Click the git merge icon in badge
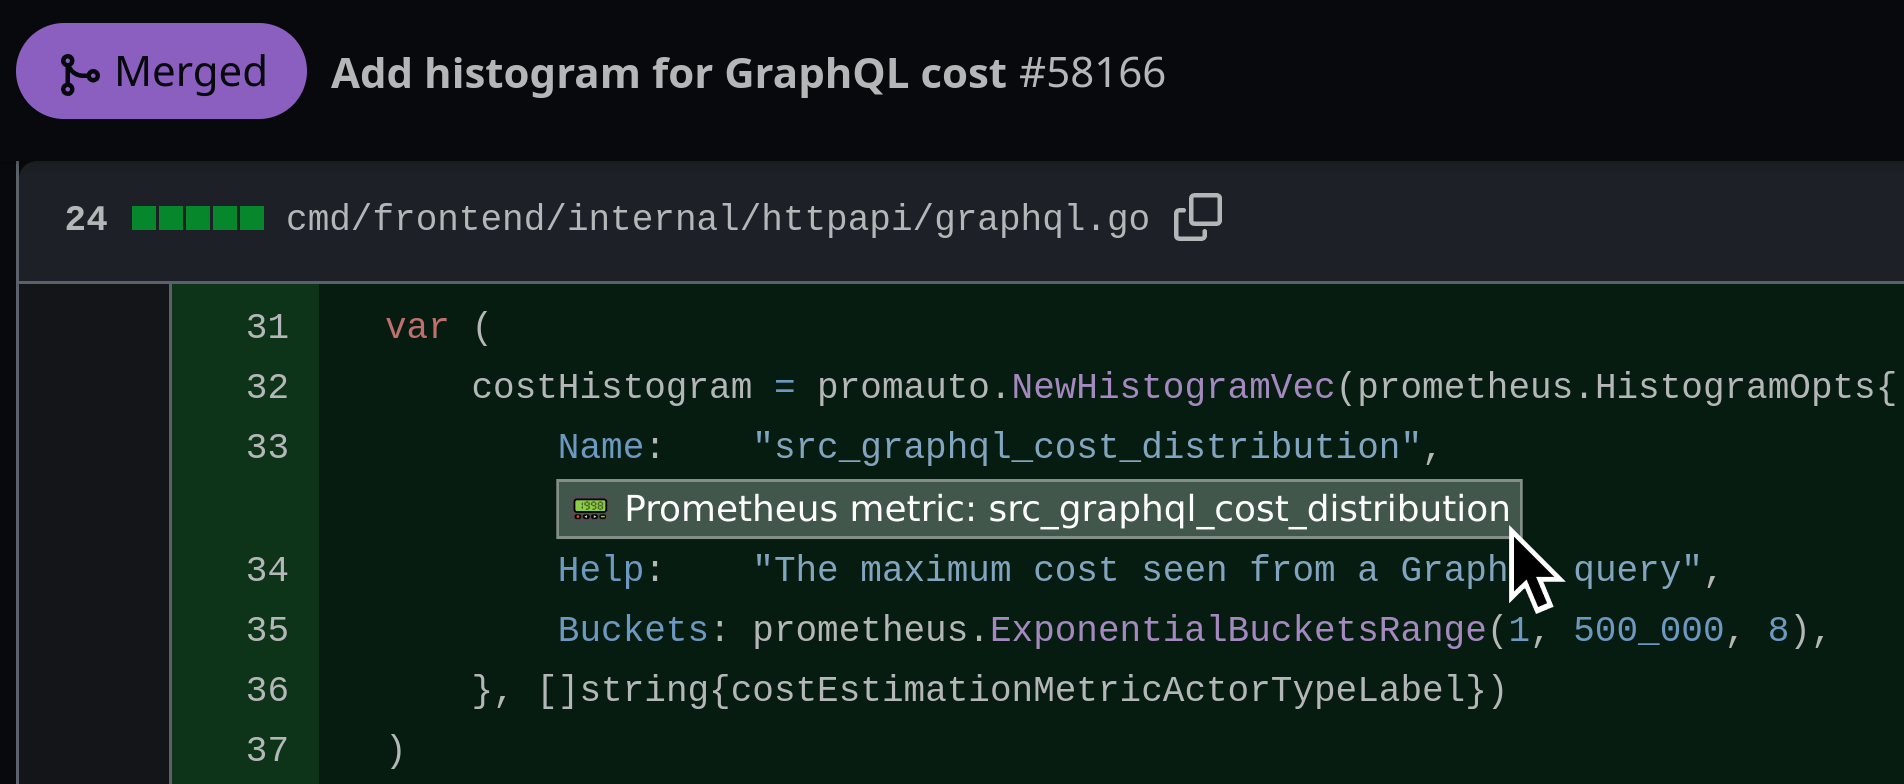The width and height of the screenshot is (1904, 784). pyautogui.click(x=79, y=74)
